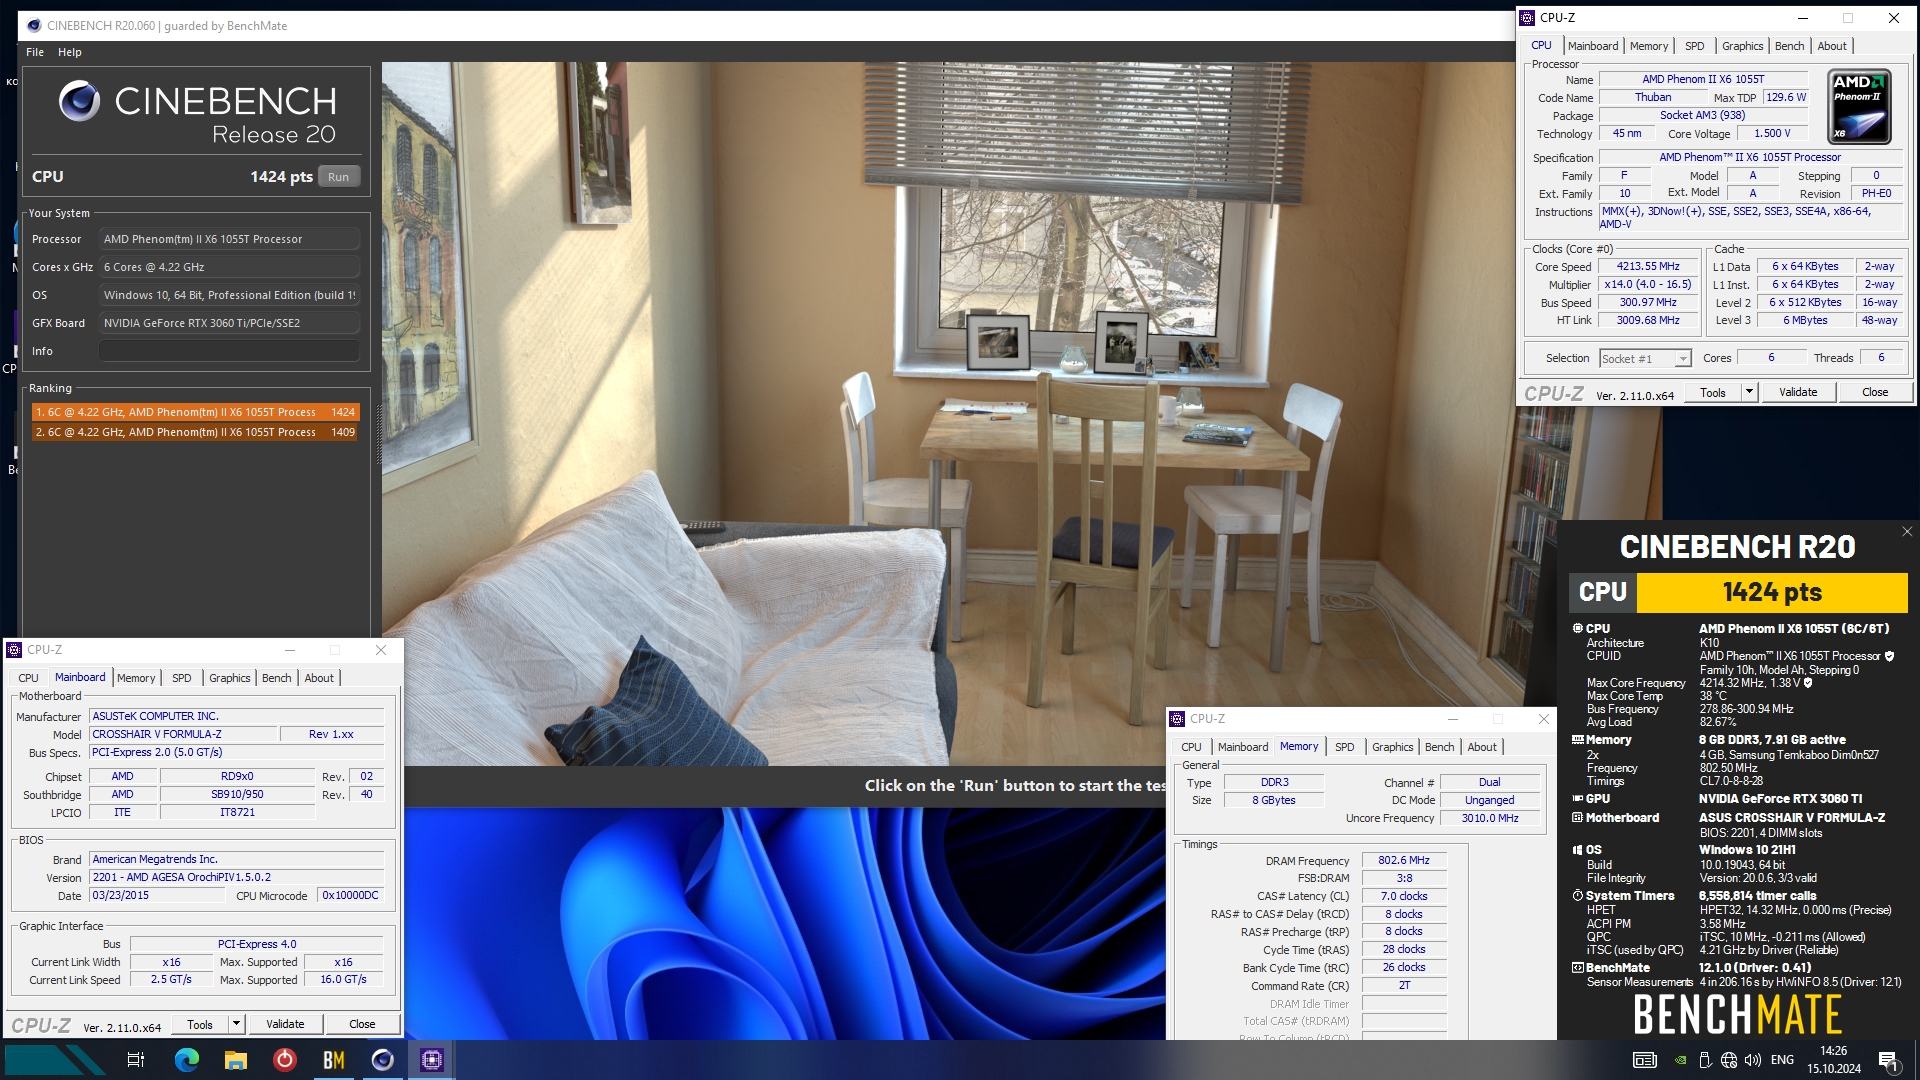
Task: Open File Explorer from the taskbar
Action: [x=236, y=1060]
